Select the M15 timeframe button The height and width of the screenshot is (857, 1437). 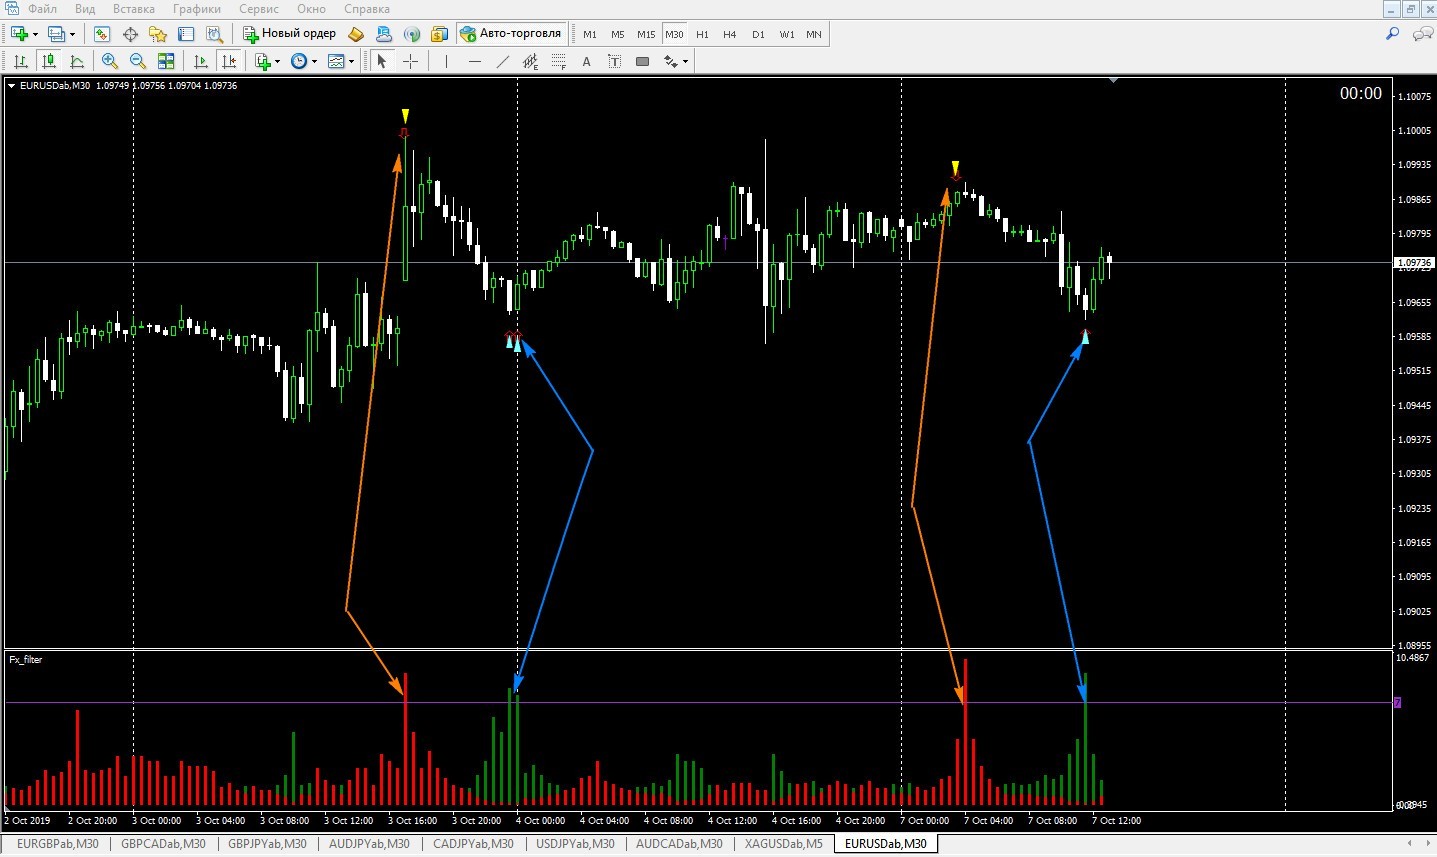[646, 34]
